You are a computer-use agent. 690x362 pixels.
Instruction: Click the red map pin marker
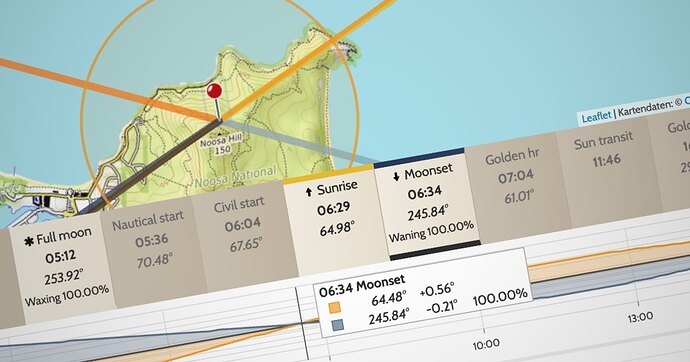tap(214, 91)
